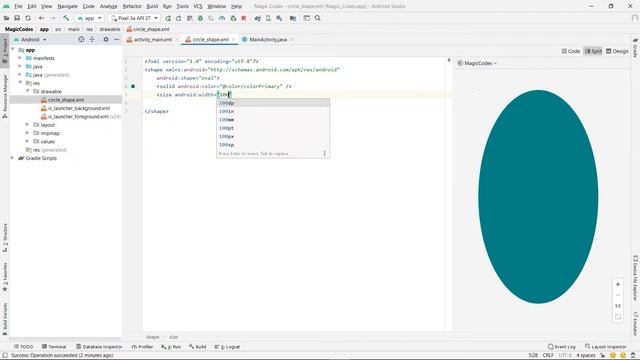
Task: Click the teal oval preview shape
Action: click(538, 197)
